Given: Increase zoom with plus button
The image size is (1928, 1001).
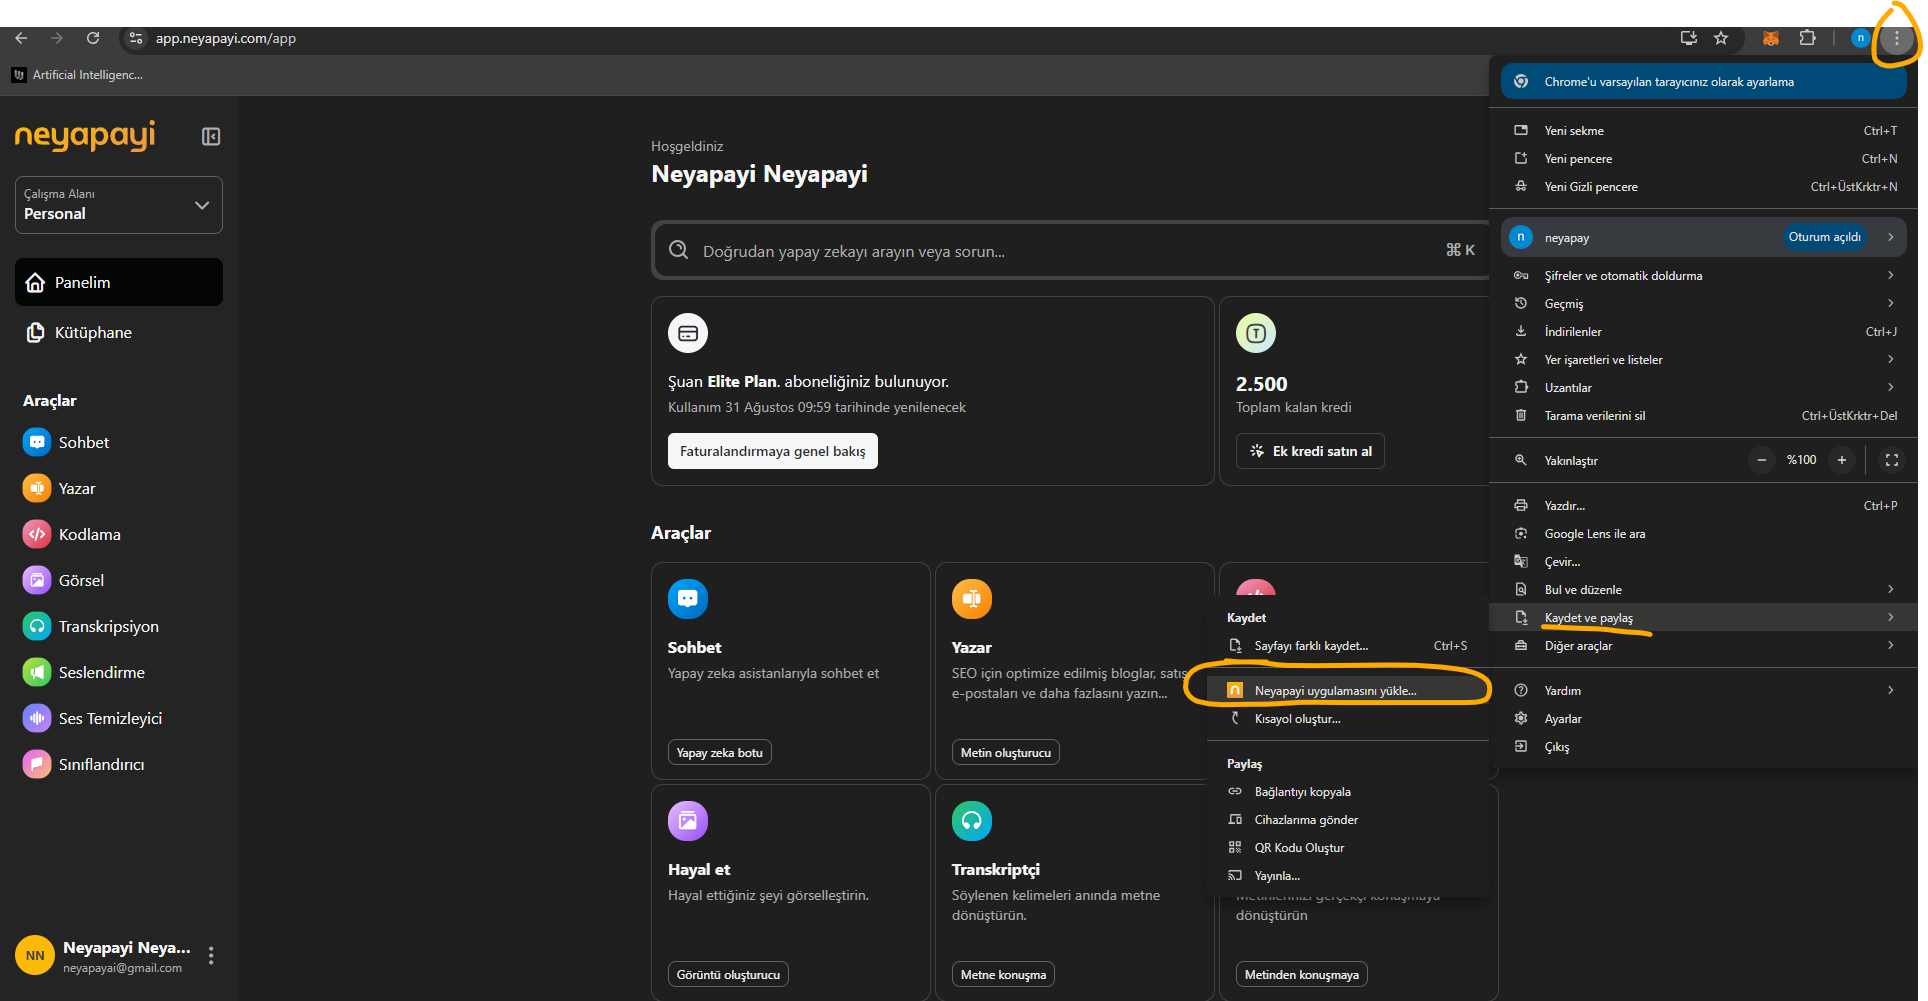Looking at the screenshot, I should [x=1842, y=460].
